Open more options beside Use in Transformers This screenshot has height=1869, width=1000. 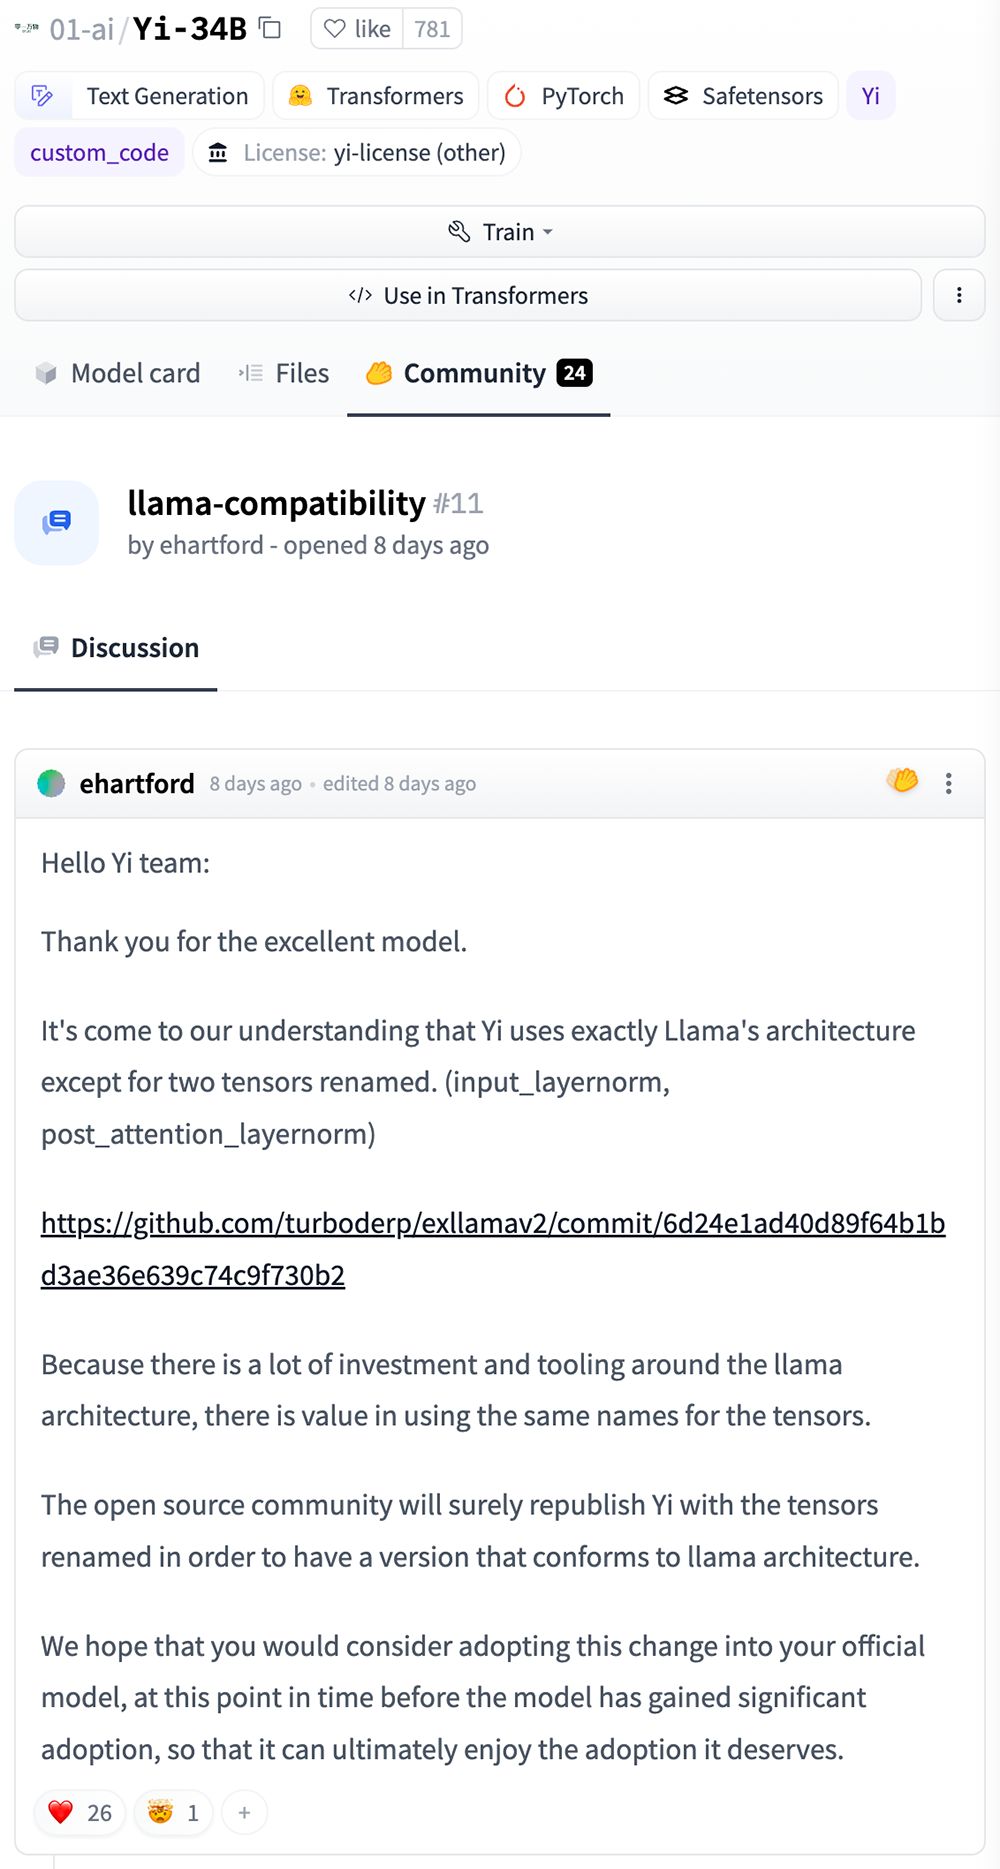(x=959, y=296)
